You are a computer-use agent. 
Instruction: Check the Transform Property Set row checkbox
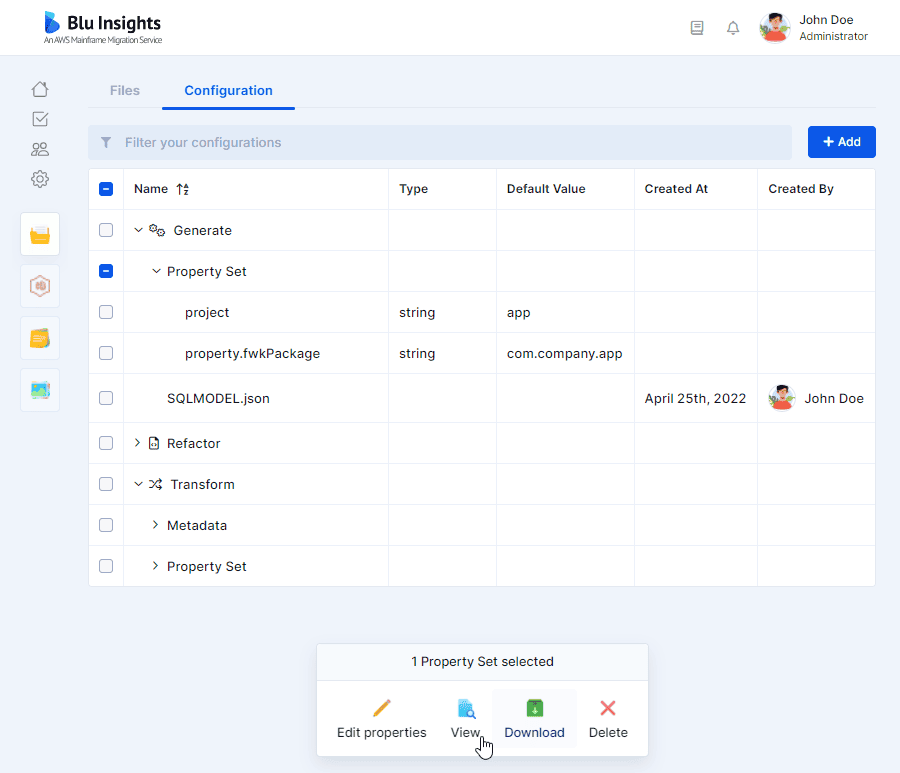[x=106, y=566]
